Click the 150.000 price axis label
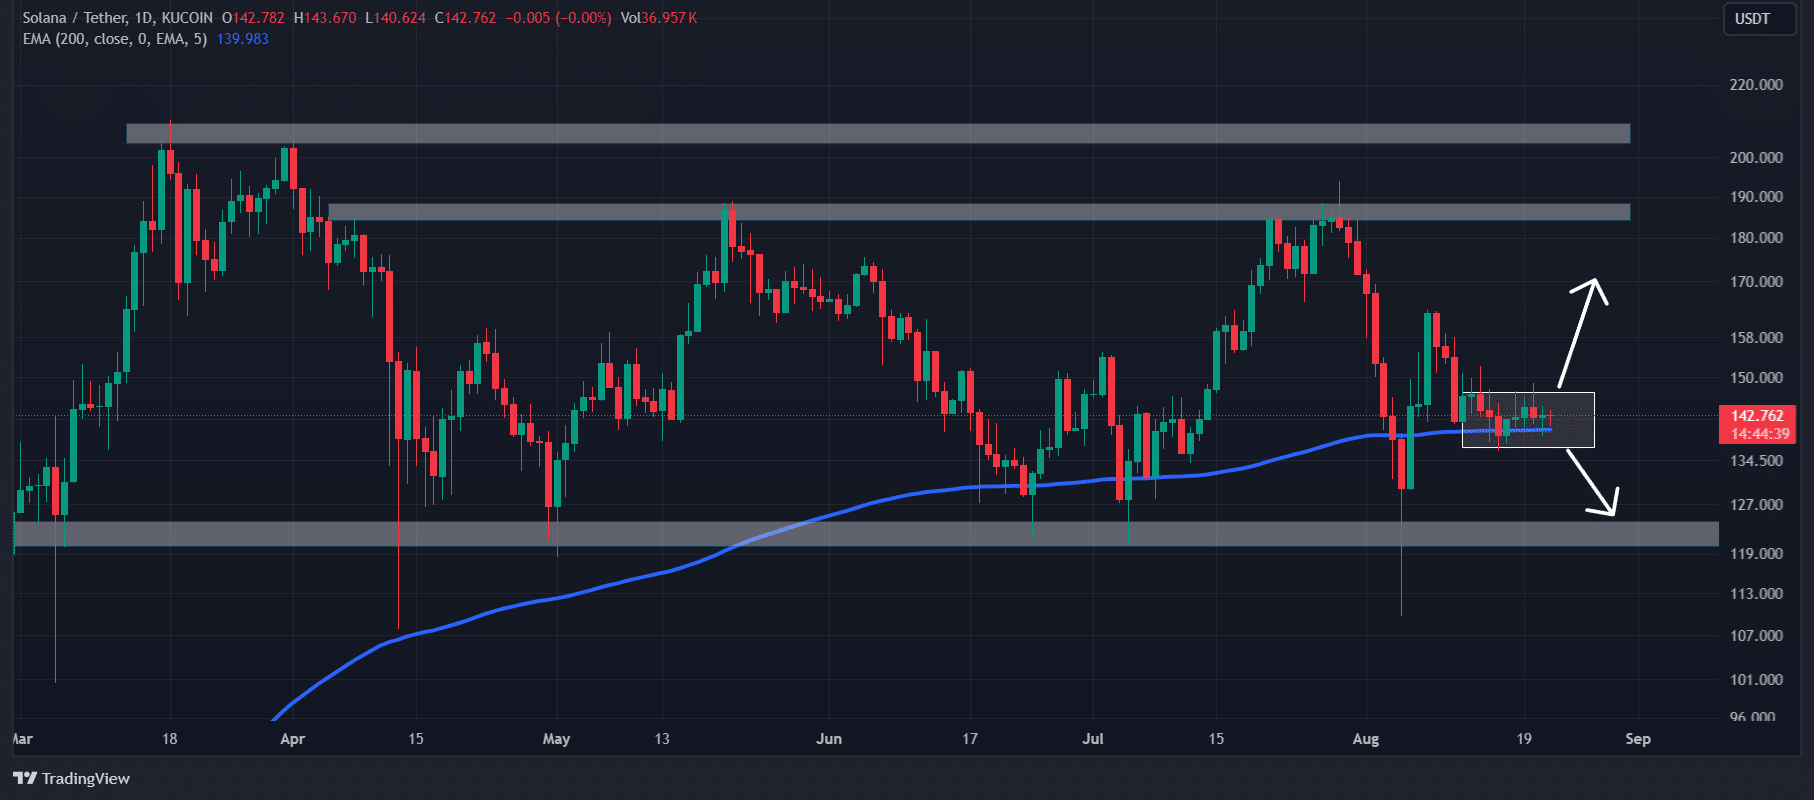Screen dimensions: 1814x800 pos(1756,377)
